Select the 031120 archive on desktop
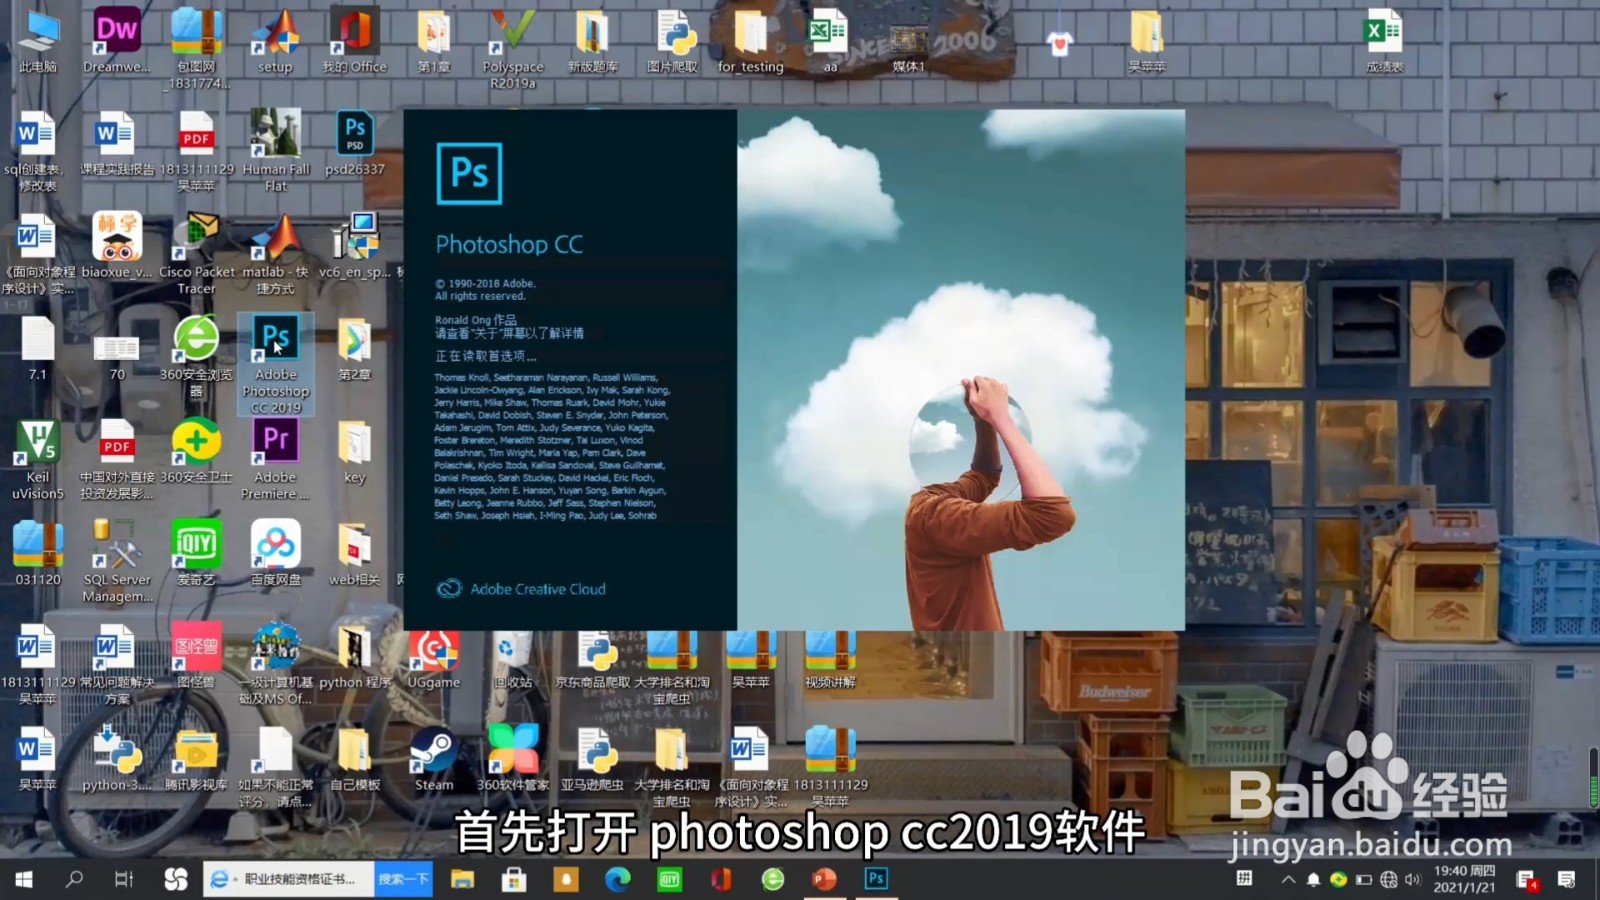The image size is (1600, 900). tap(38, 555)
